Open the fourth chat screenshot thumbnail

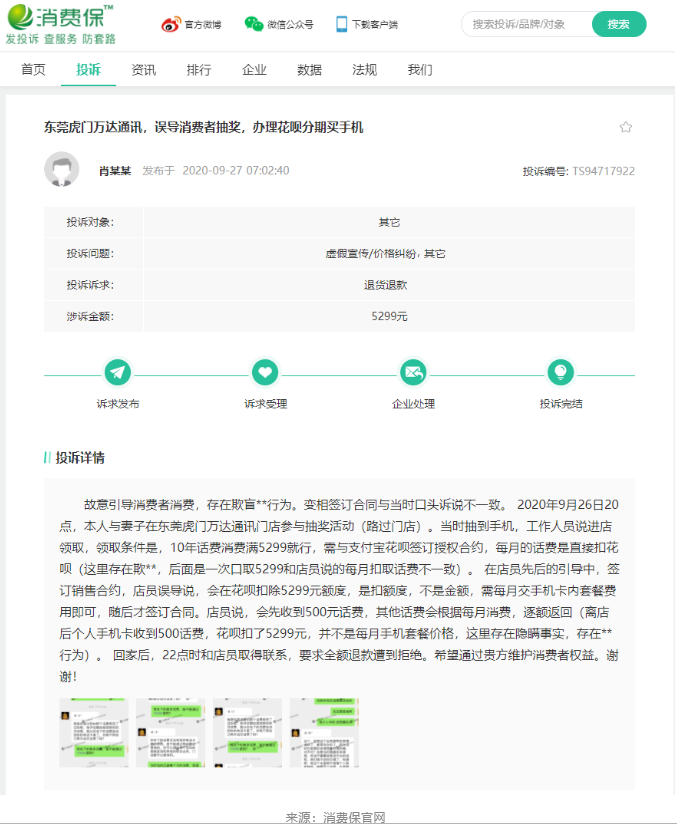click(x=324, y=732)
